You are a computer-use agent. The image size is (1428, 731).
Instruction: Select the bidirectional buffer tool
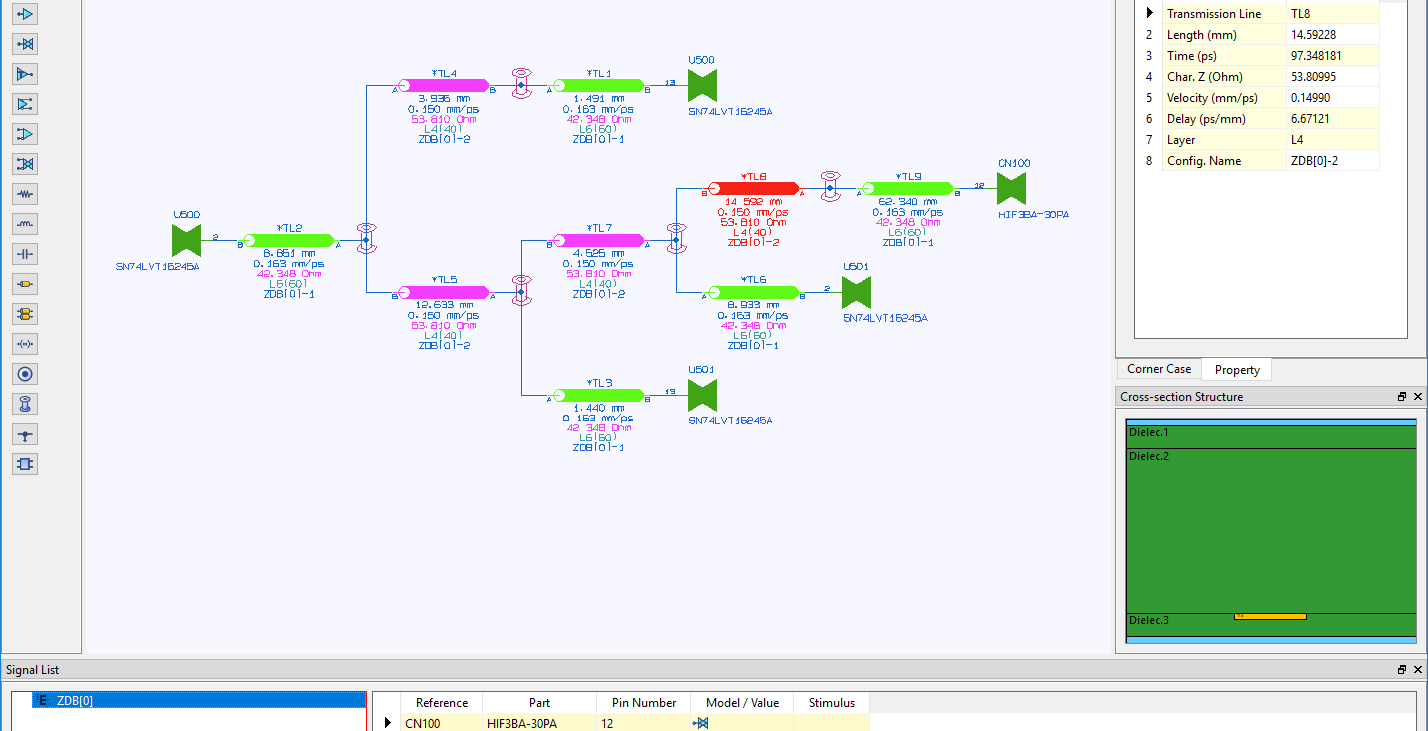(25, 44)
